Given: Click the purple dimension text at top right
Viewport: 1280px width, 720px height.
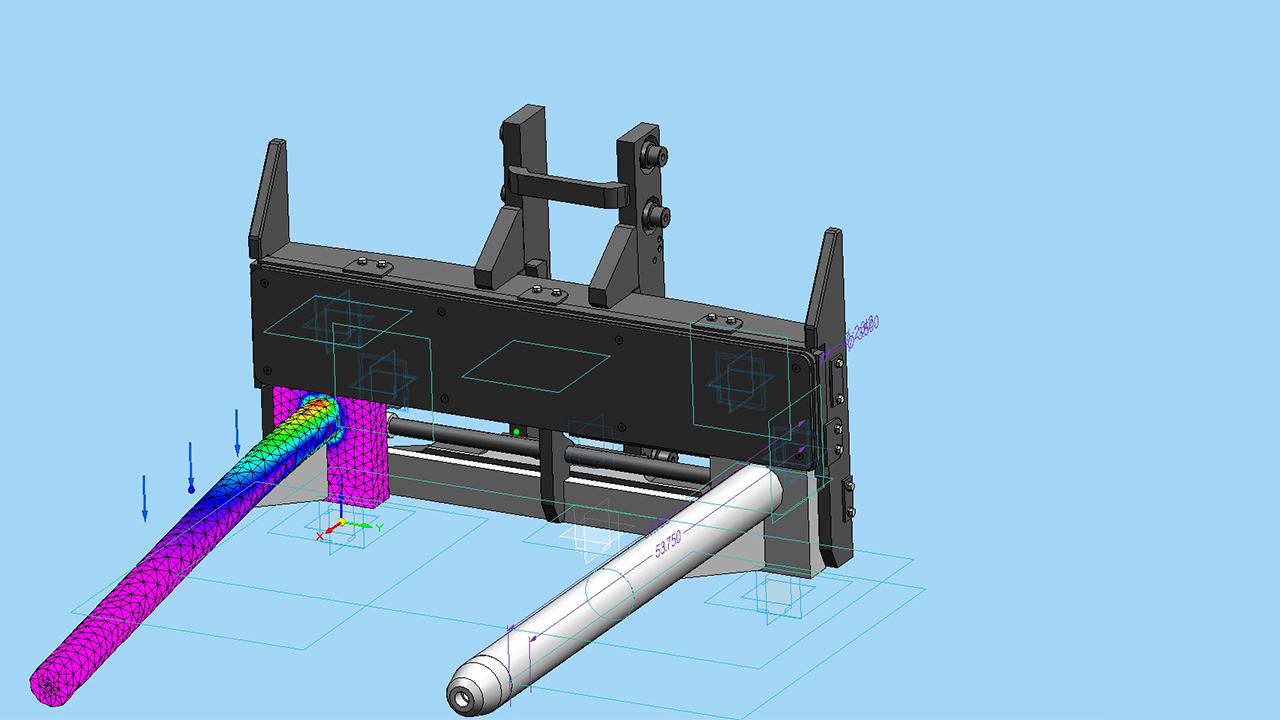Looking at the screenshot, I should tap(862, 329).
